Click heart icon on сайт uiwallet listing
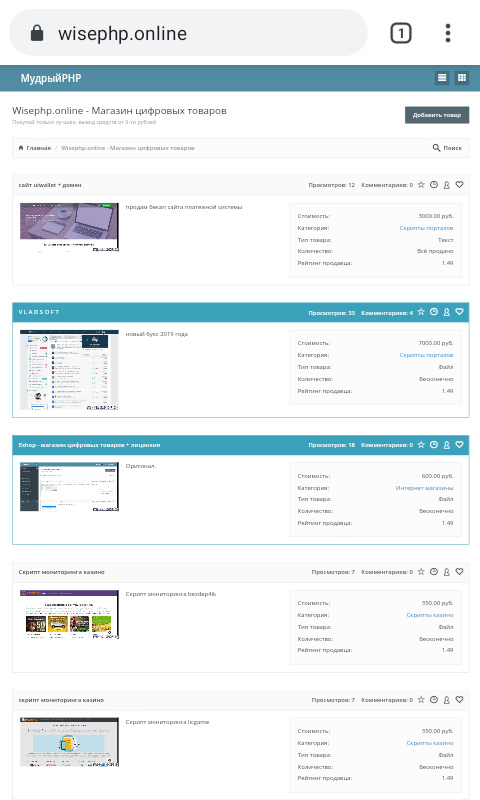The height and width of the screenshot is (800, 480). pos(460,185)
